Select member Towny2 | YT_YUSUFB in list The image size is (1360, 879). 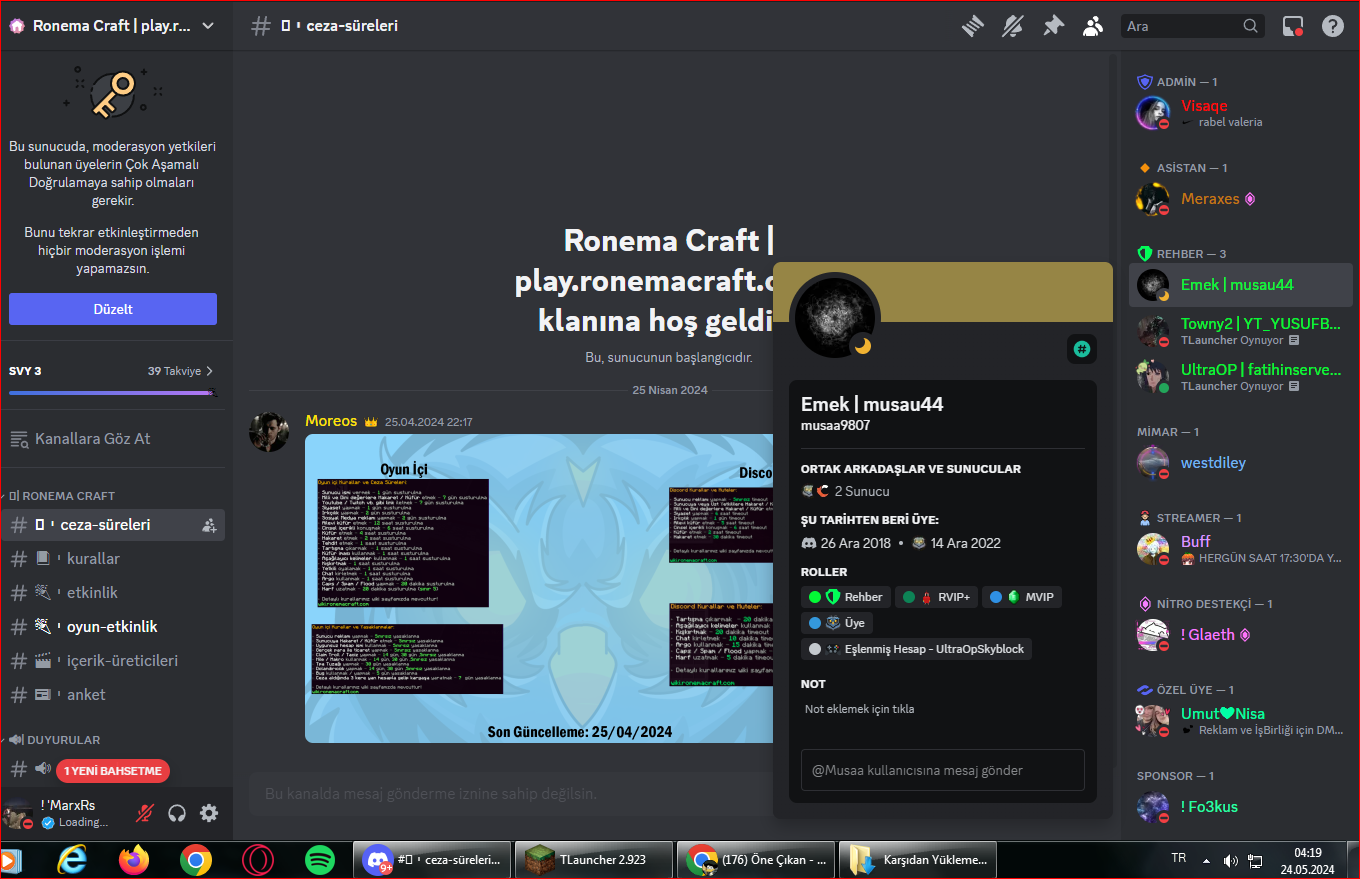[1240, 332]
